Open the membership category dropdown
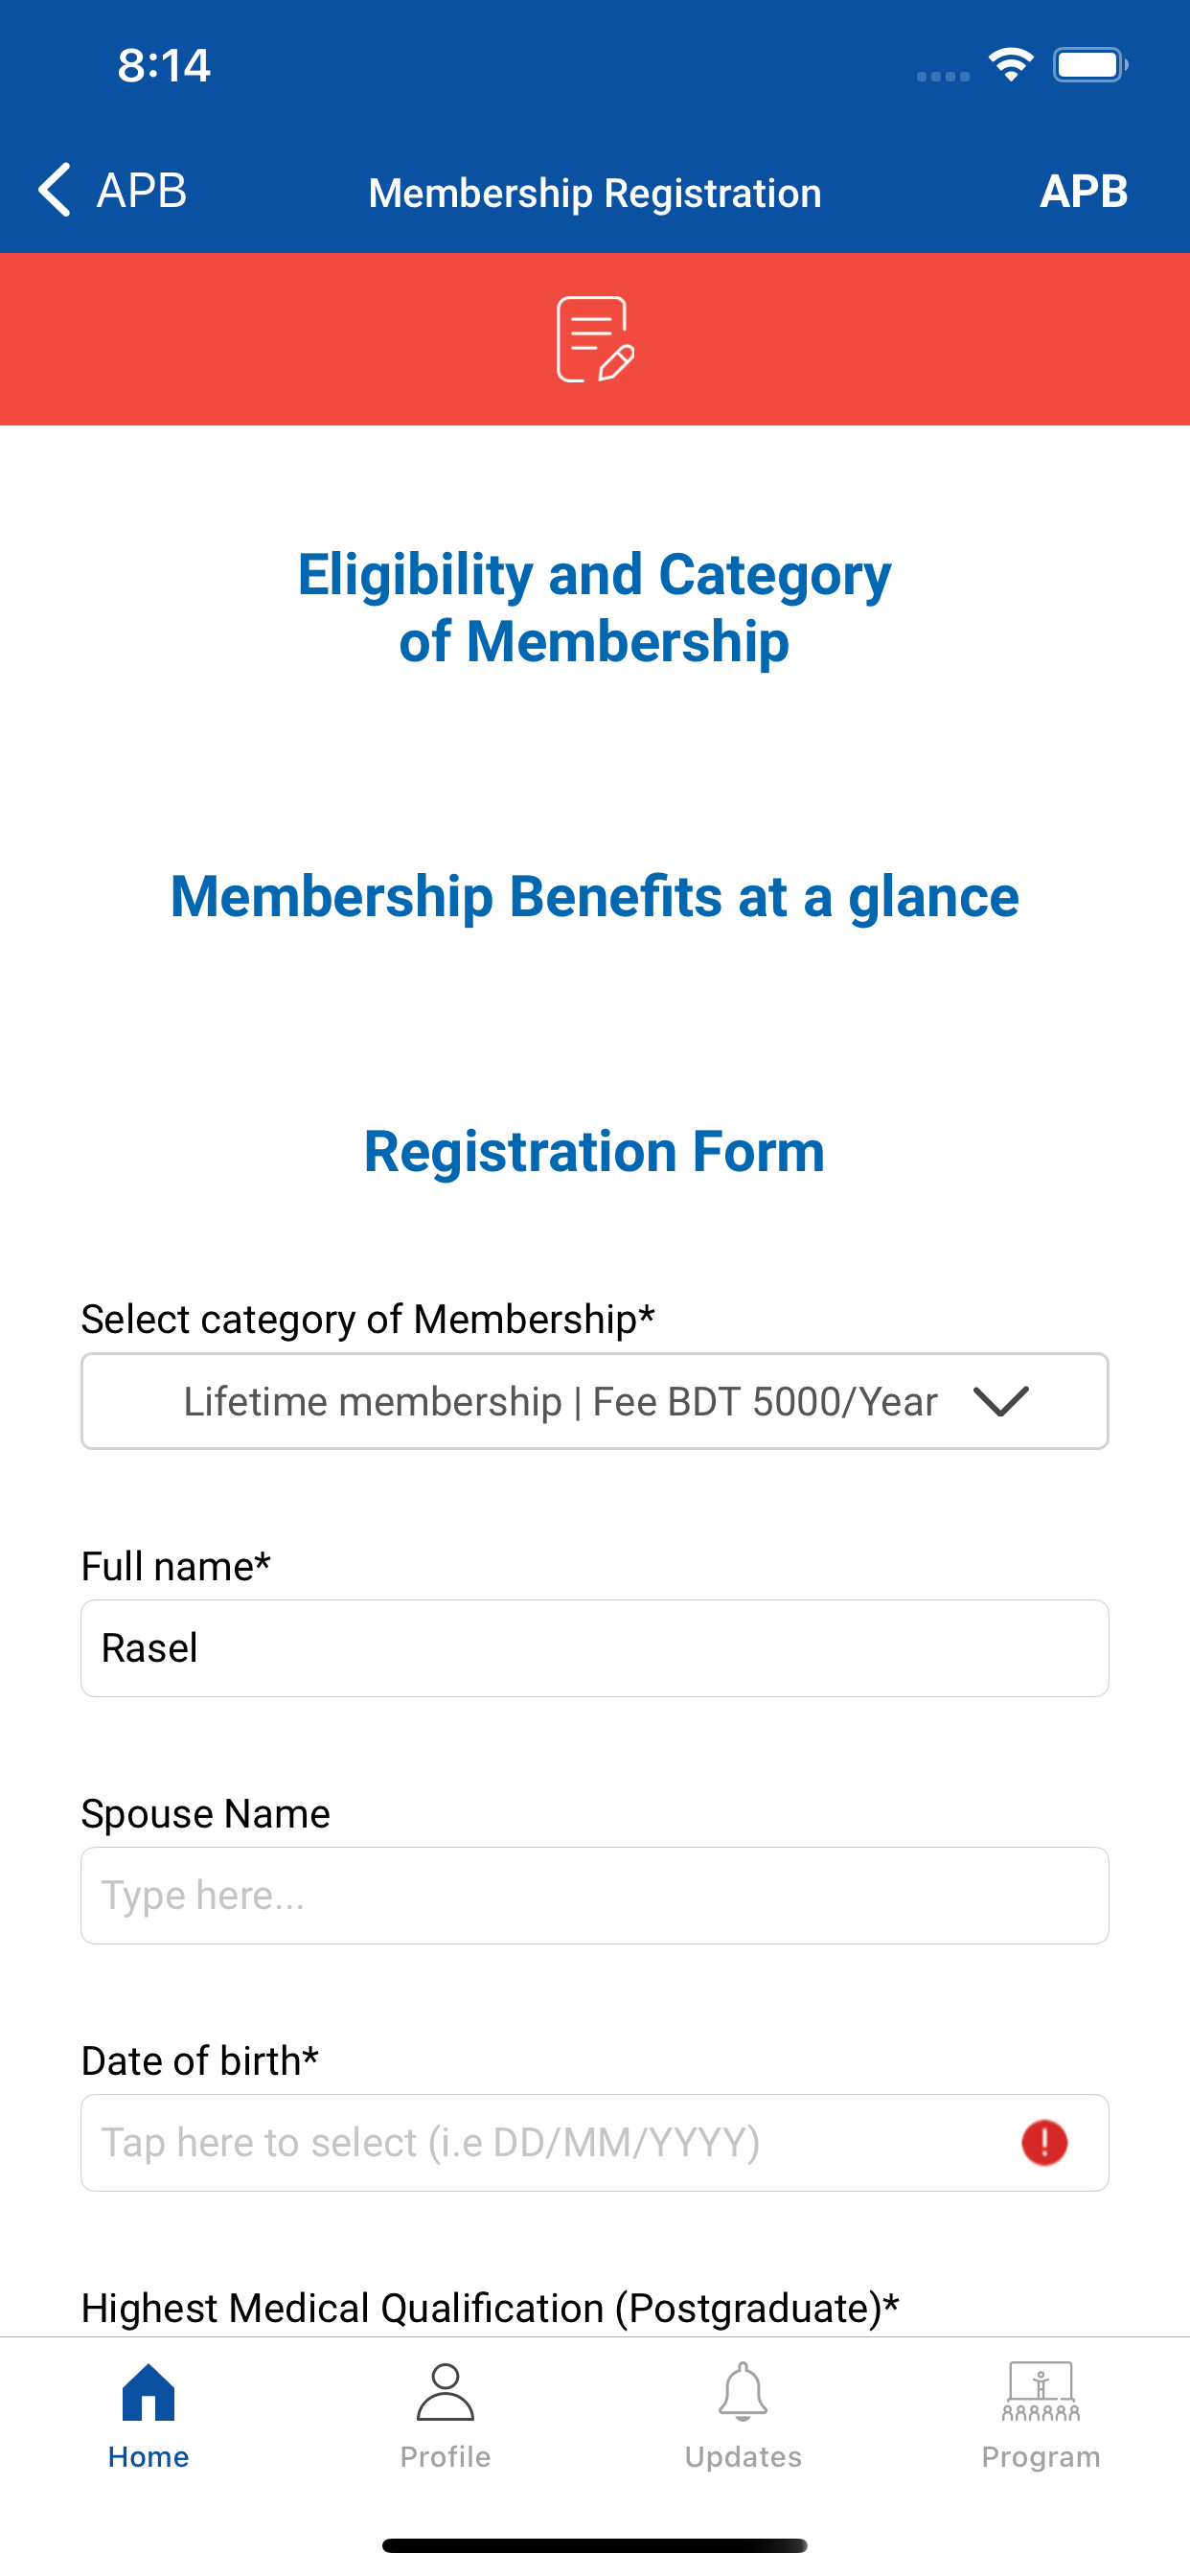Screen dimensions: 1190x2576 (x=595, y=1401)
